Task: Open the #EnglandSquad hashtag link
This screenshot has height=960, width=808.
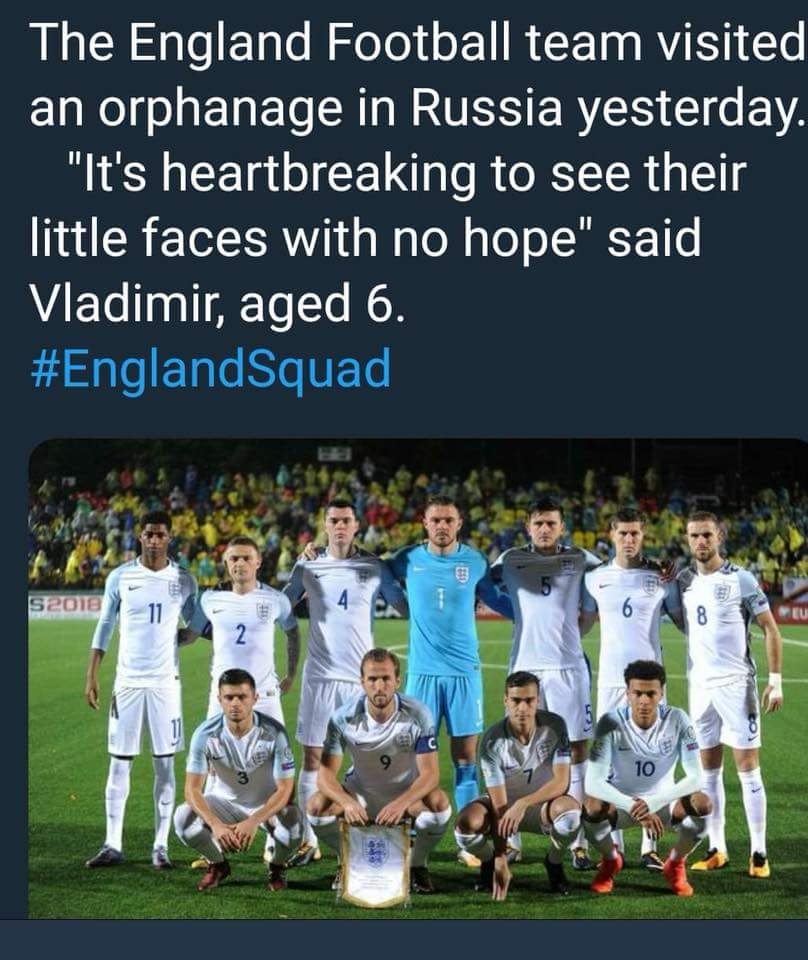Action: 211,369
